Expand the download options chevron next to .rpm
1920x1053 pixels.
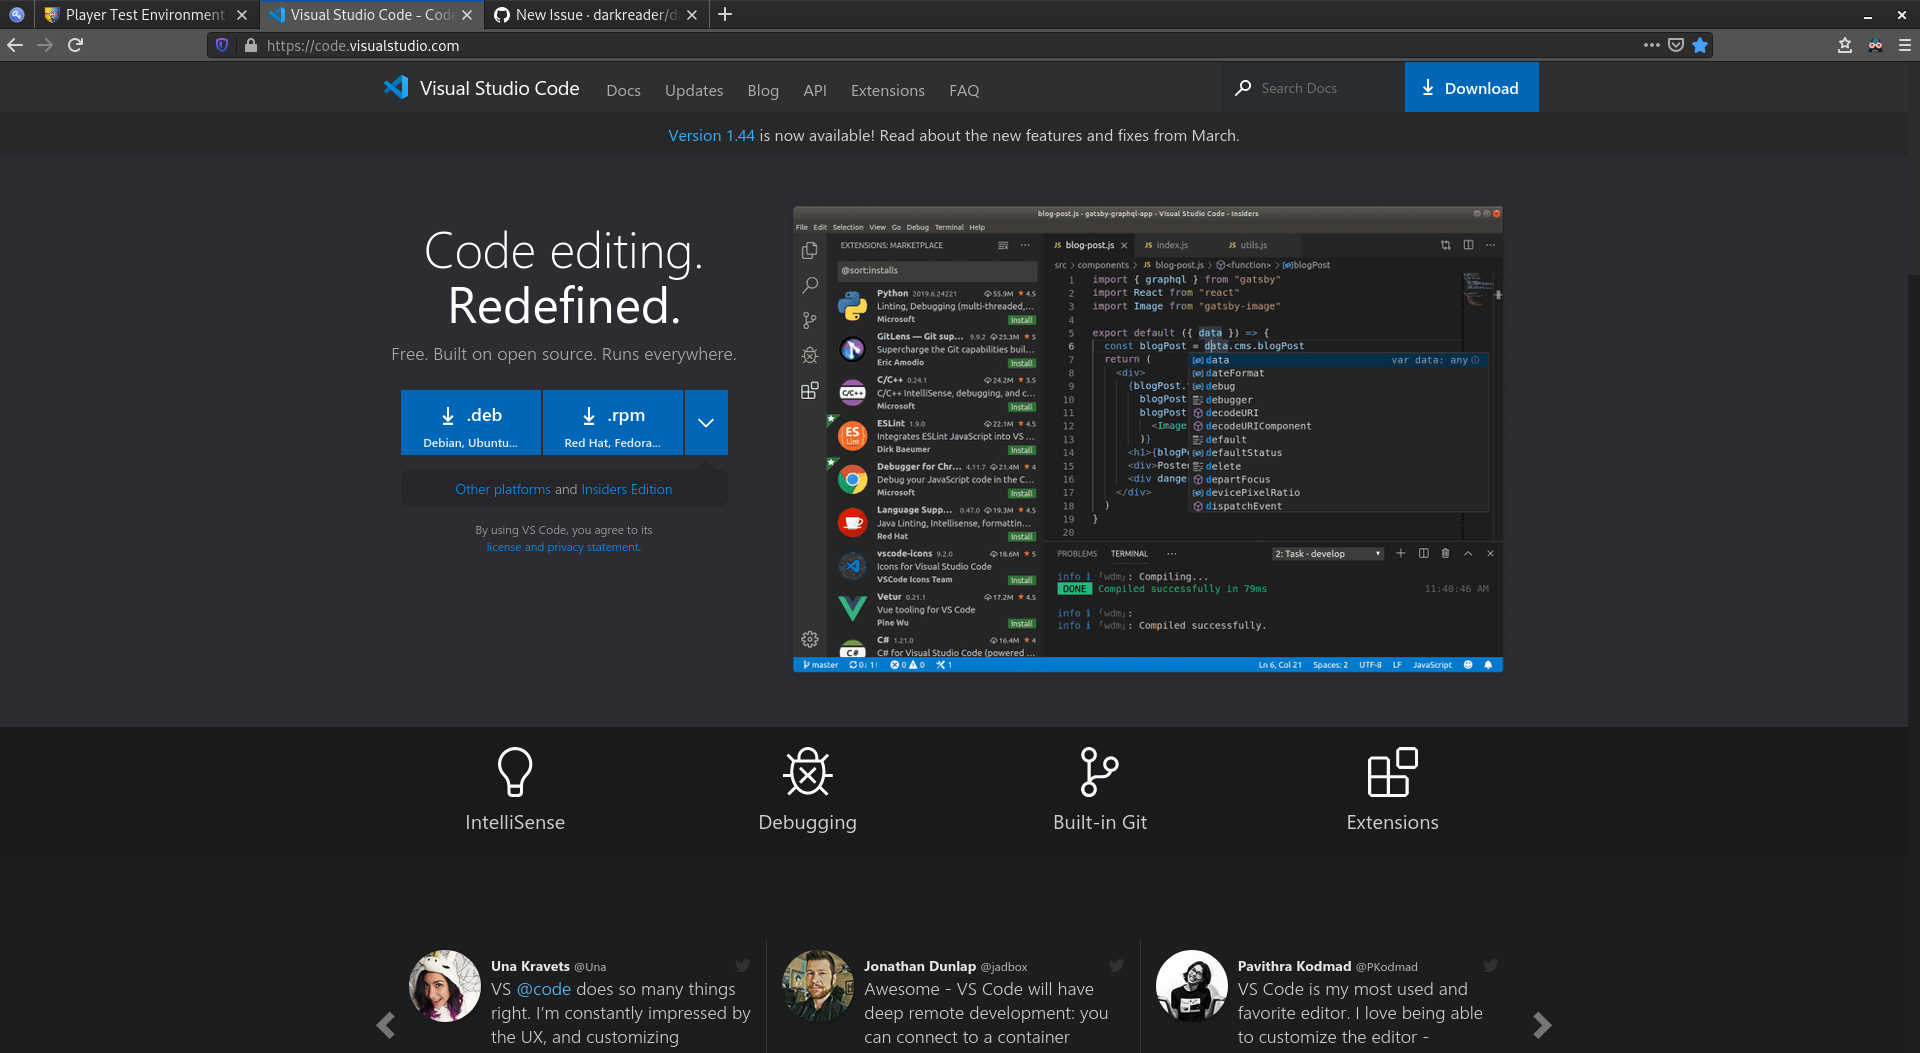[706, 422]
